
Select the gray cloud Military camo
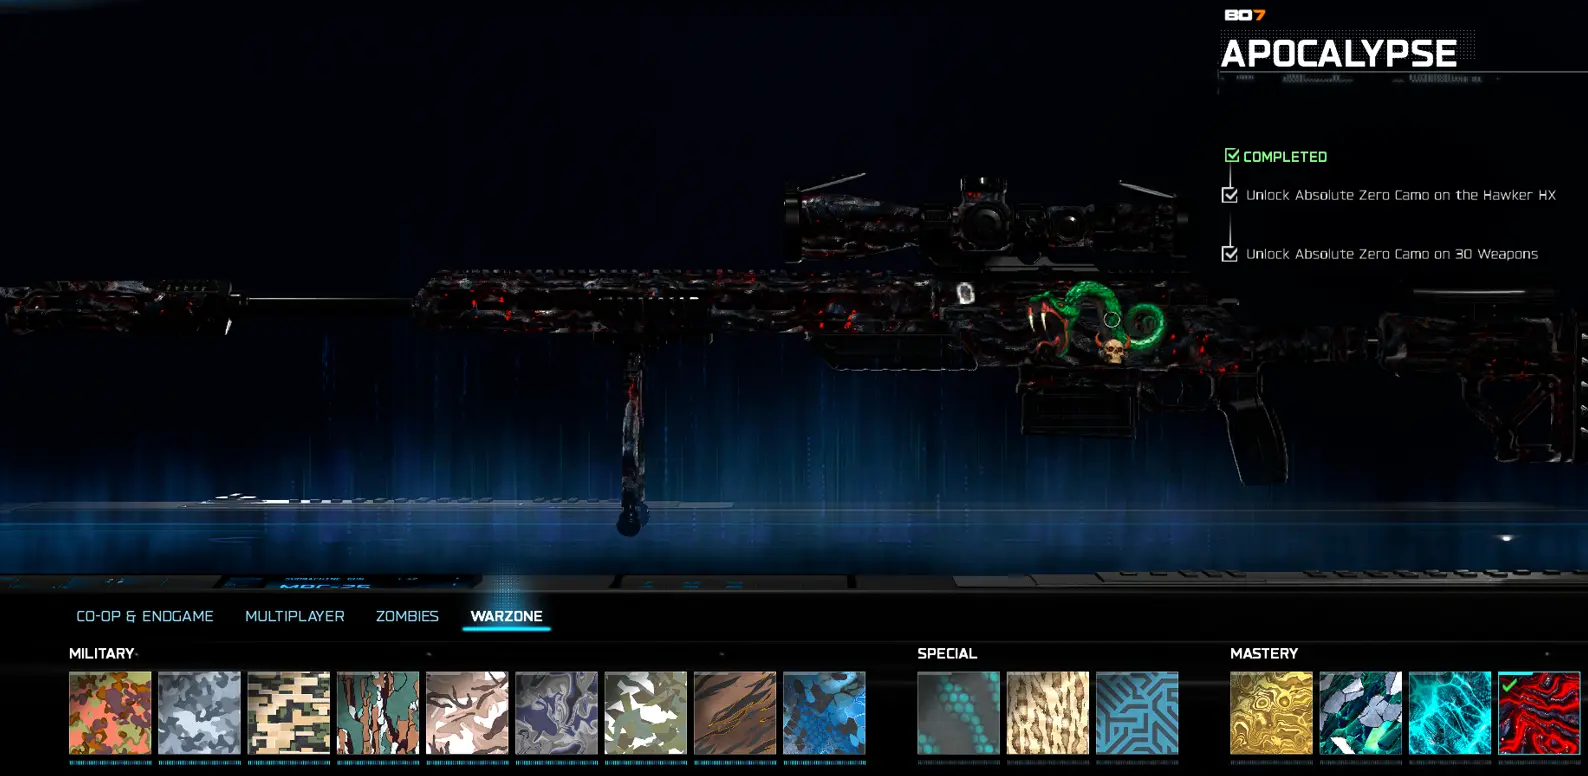click(199, 713)
